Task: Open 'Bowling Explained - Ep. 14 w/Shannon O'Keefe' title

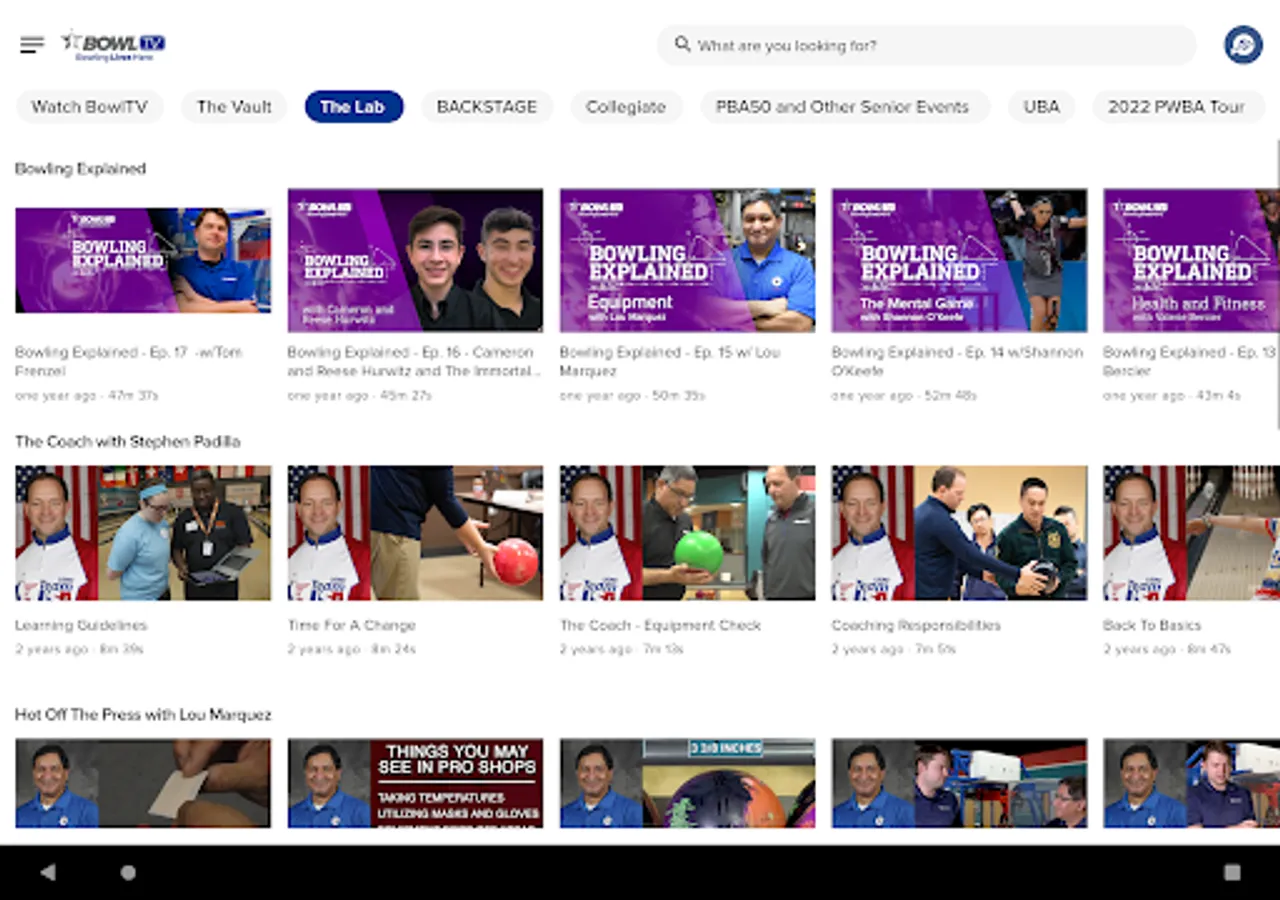Action: pos(957,361)
